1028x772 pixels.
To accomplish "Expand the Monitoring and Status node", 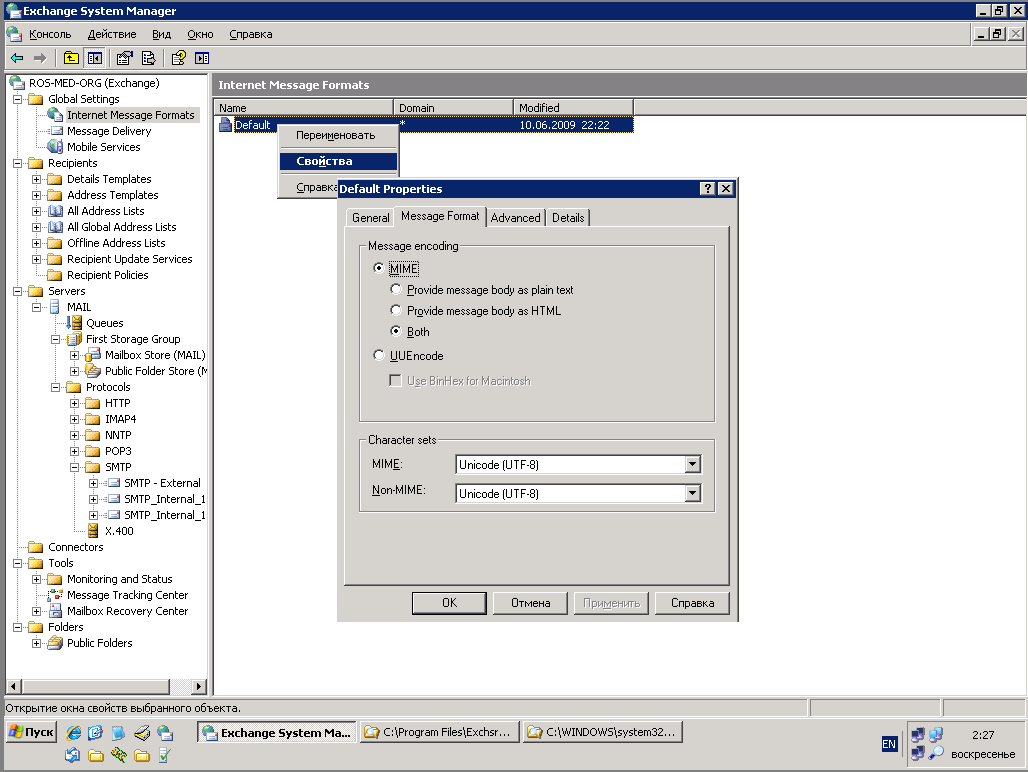I will coord(37,579).
